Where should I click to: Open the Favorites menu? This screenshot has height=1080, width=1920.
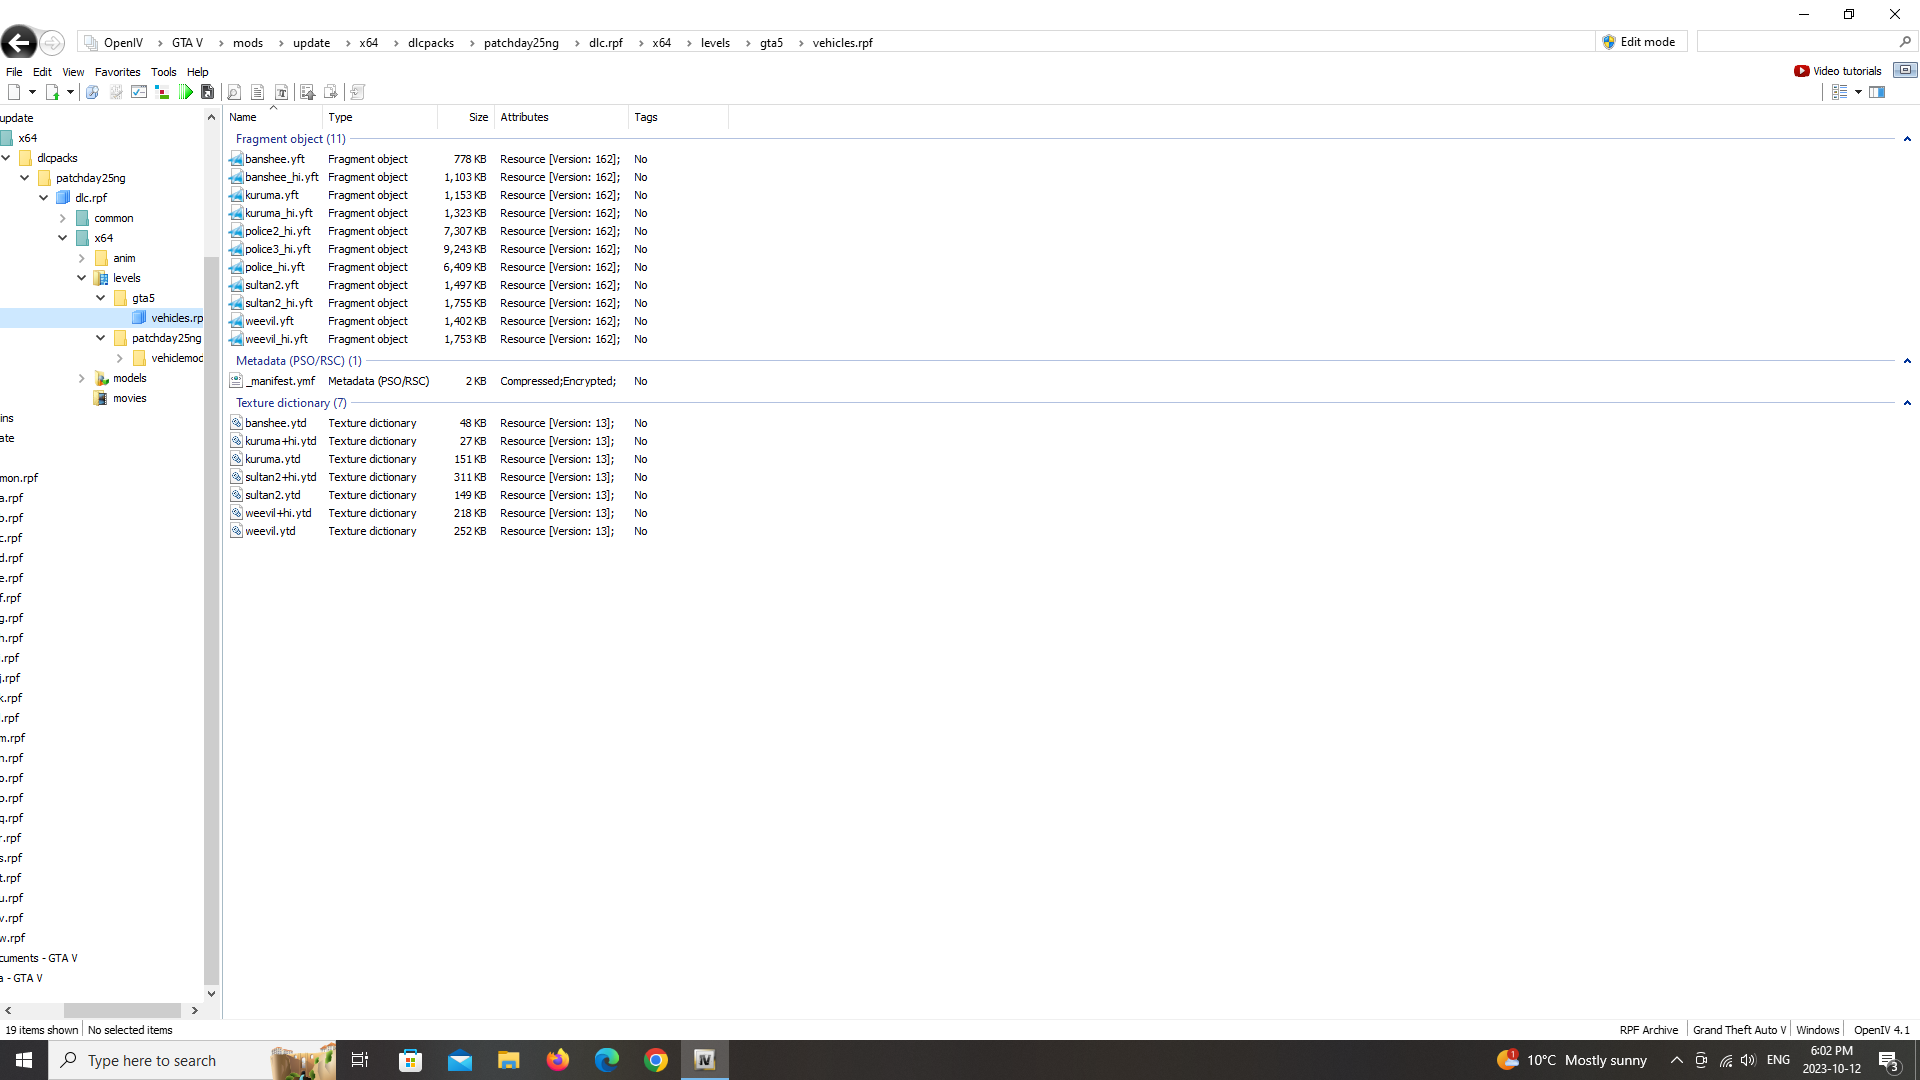pyautogui.click(x=117, y=72)
